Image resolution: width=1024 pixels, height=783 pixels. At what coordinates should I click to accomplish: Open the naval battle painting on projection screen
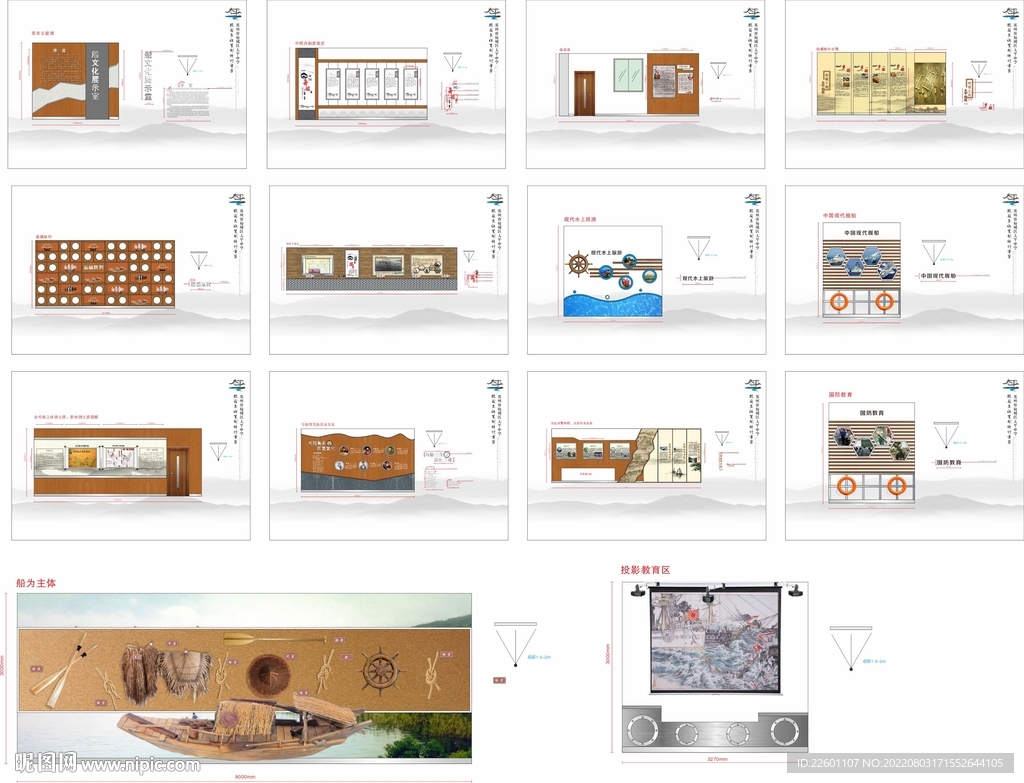[x=714, y=640]
